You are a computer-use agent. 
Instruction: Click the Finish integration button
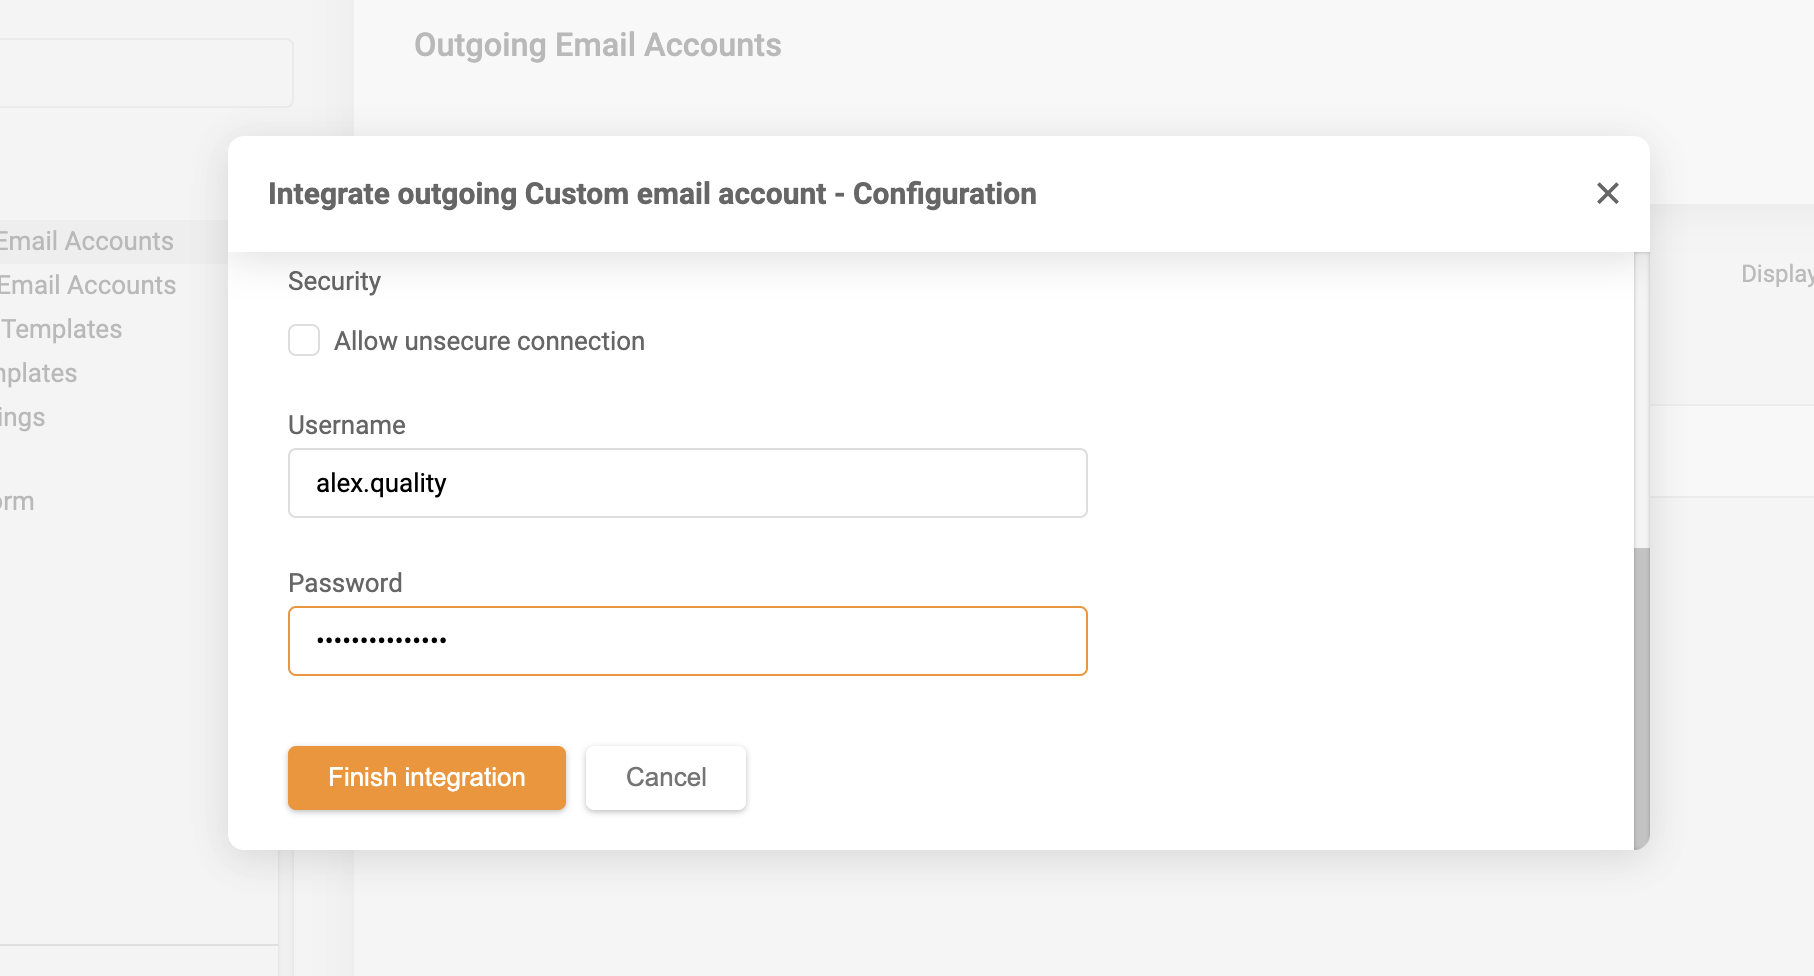426,777
